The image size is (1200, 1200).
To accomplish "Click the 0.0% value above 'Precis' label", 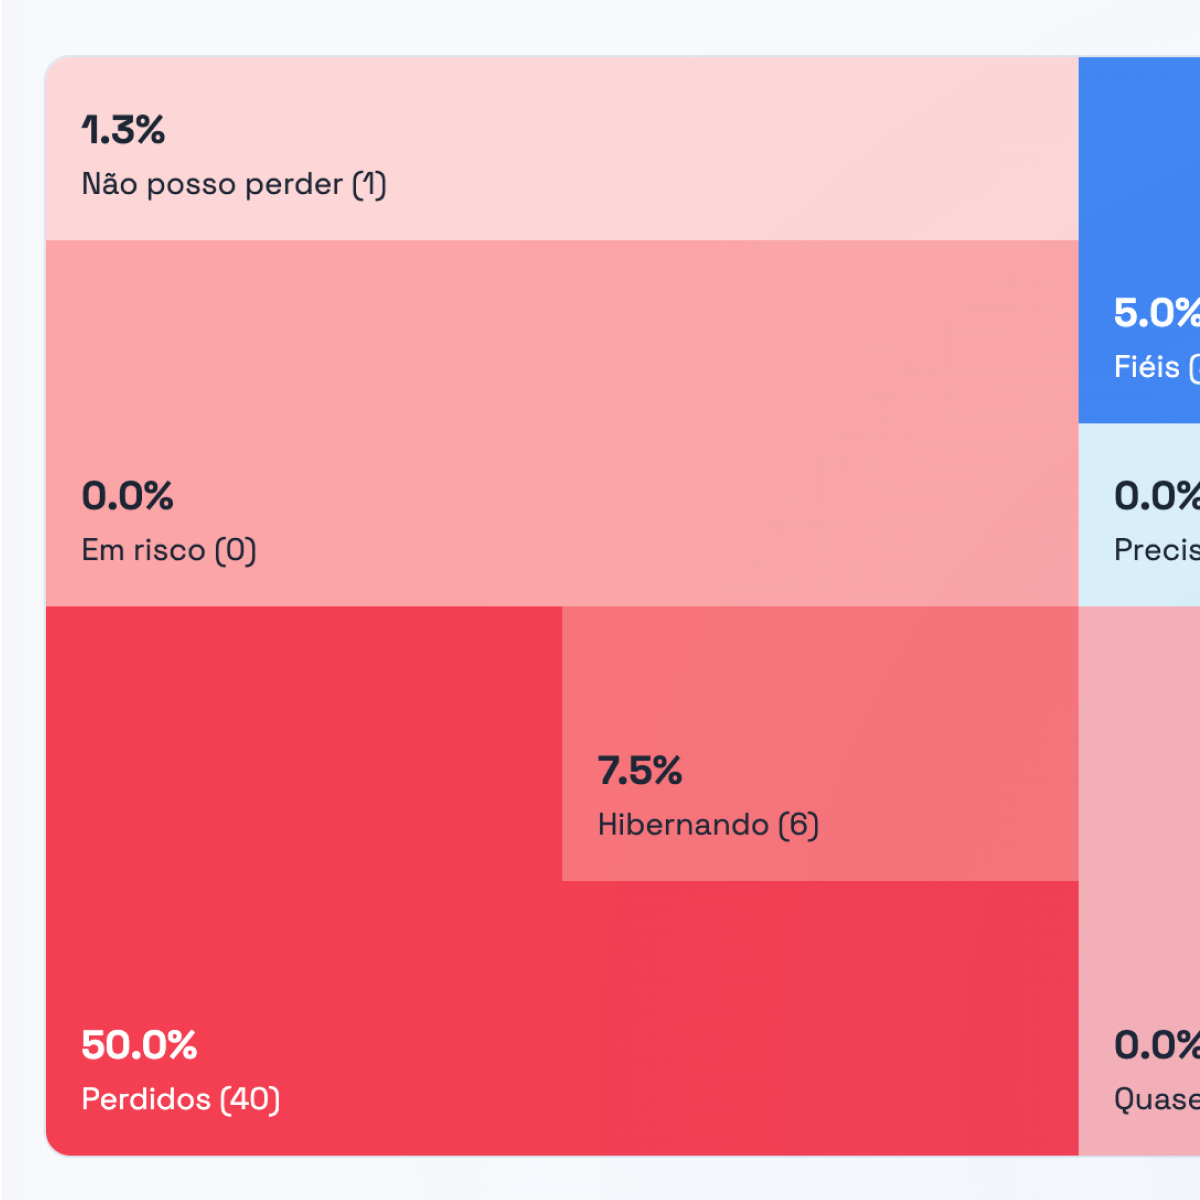I will pyautogui.click(x=1156, y=496).
